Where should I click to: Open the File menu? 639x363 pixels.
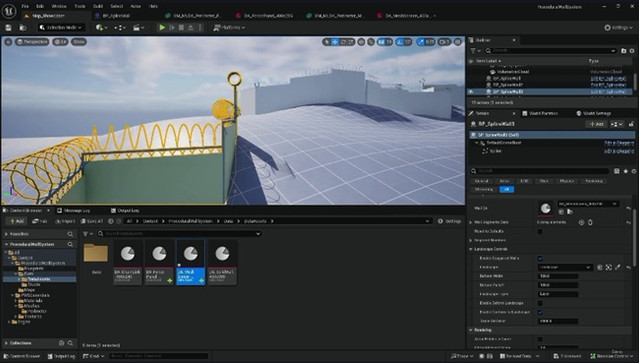(25, 6)
